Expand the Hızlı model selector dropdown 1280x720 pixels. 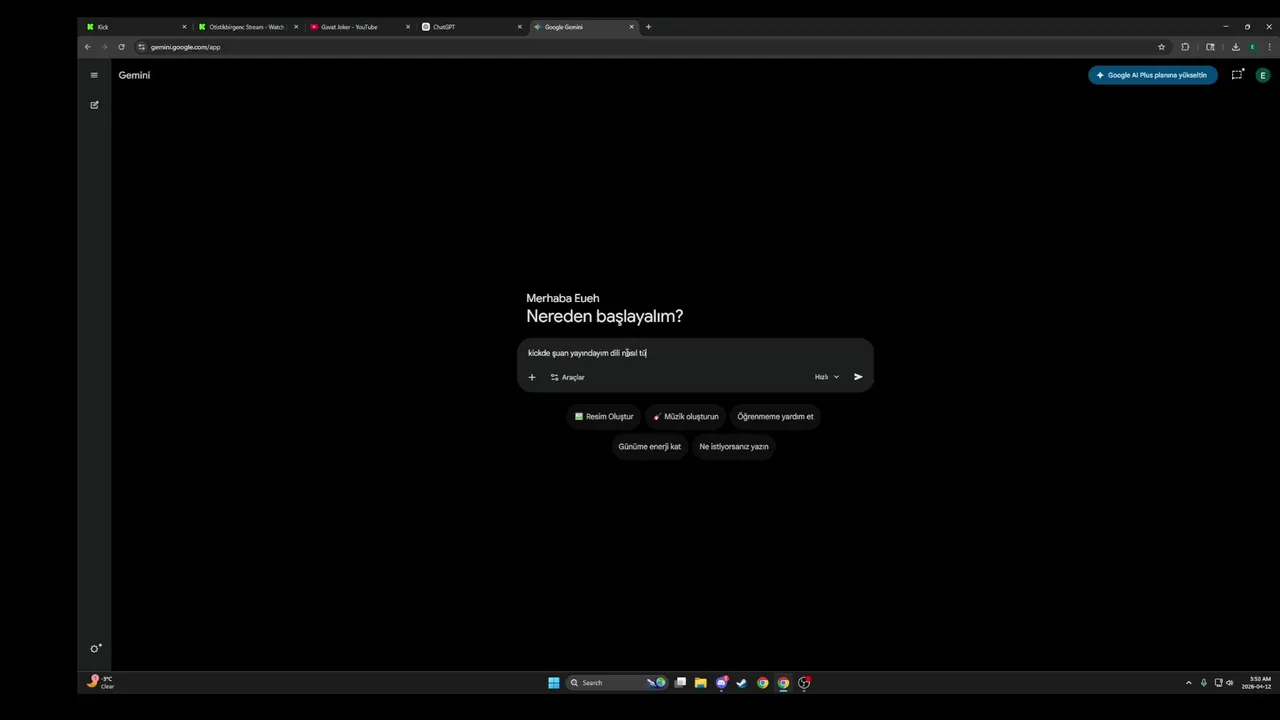coord(827,377)
